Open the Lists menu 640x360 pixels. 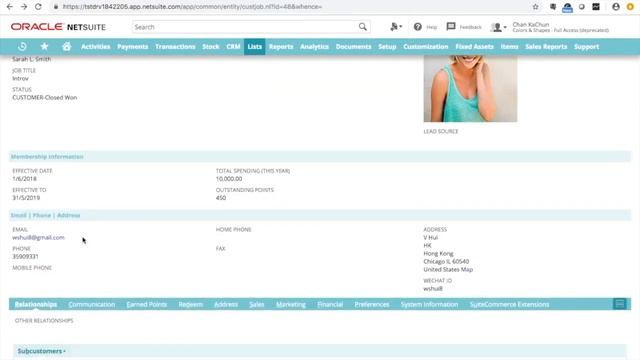click(x=254, y=47)
